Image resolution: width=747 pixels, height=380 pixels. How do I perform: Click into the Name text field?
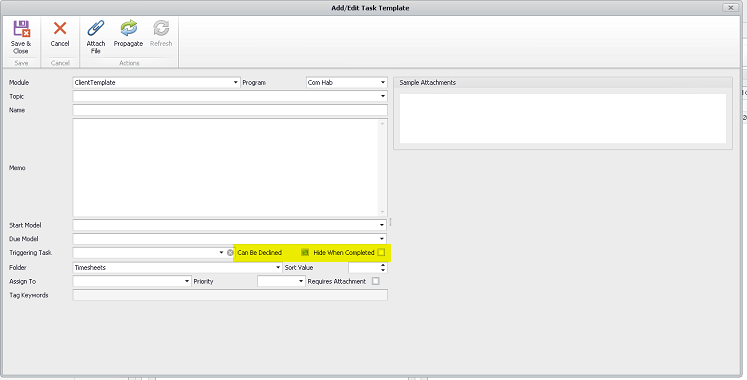click(x=230, y=110)
